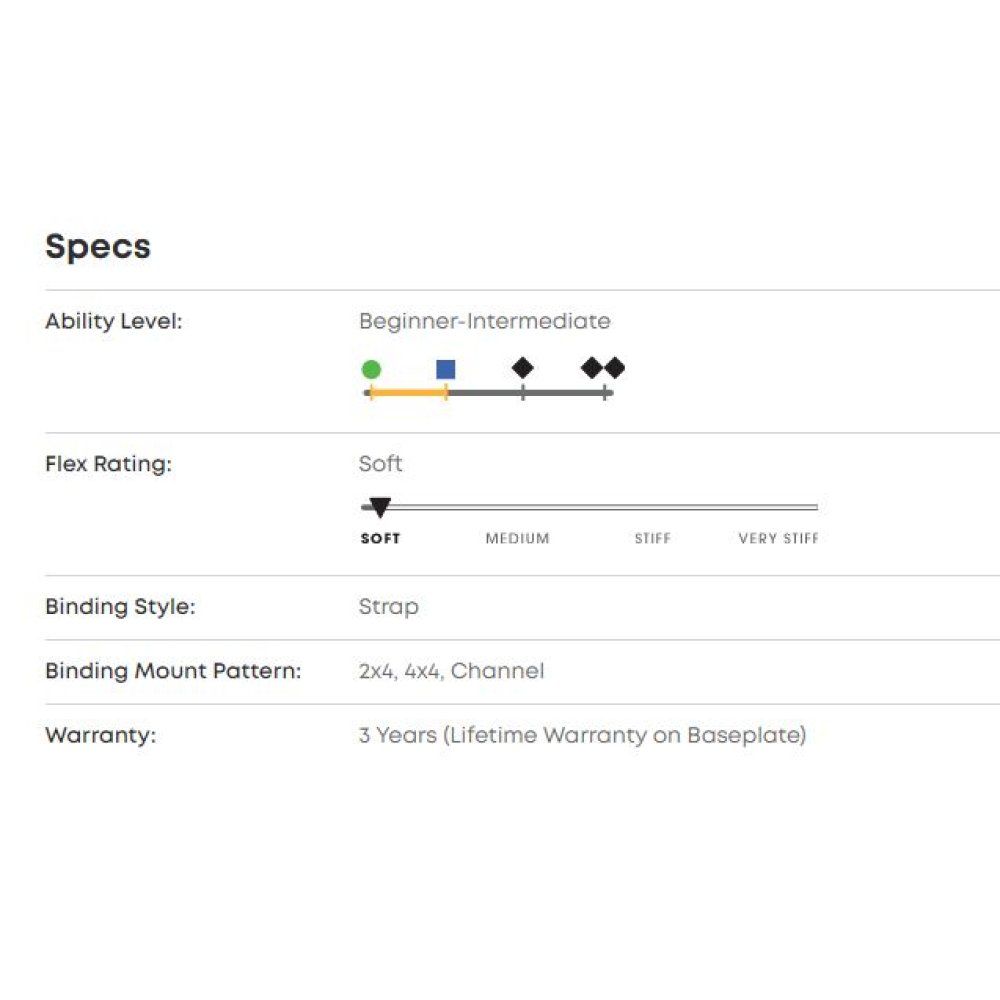This screenshot has width=1000, height=1000.
Task: Click the Ability Level label
Action: tap(114, 321)
